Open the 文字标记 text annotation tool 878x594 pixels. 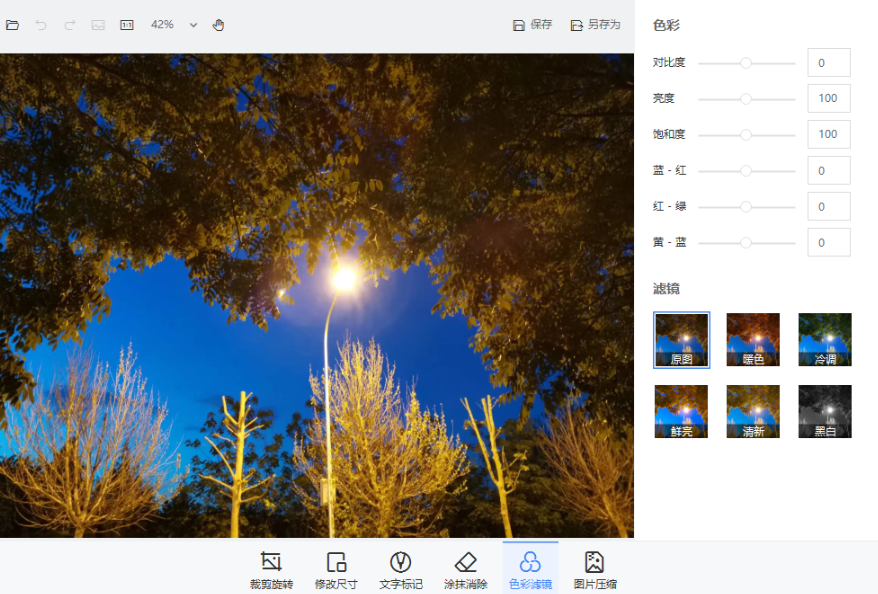(400, 569)
